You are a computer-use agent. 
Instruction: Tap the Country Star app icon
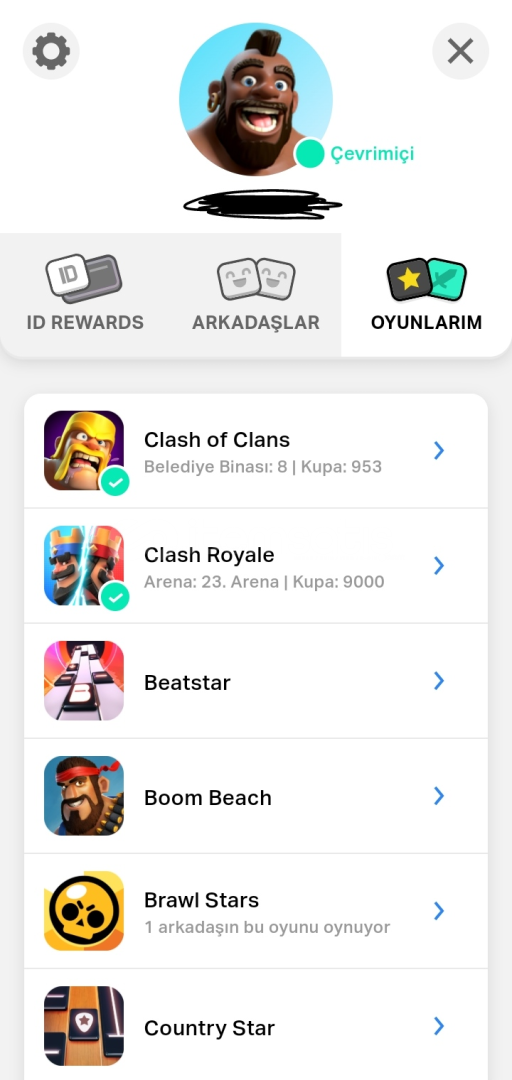tap(84, 1026)
